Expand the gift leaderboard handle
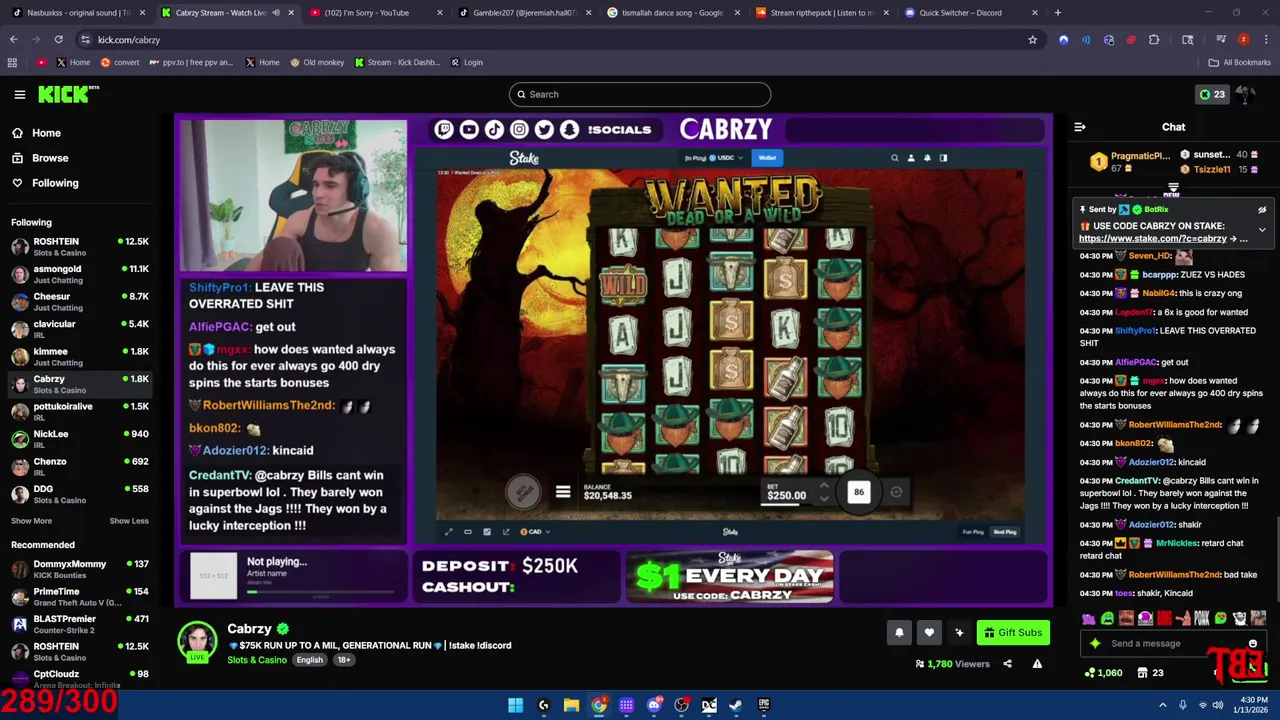 1173,187
